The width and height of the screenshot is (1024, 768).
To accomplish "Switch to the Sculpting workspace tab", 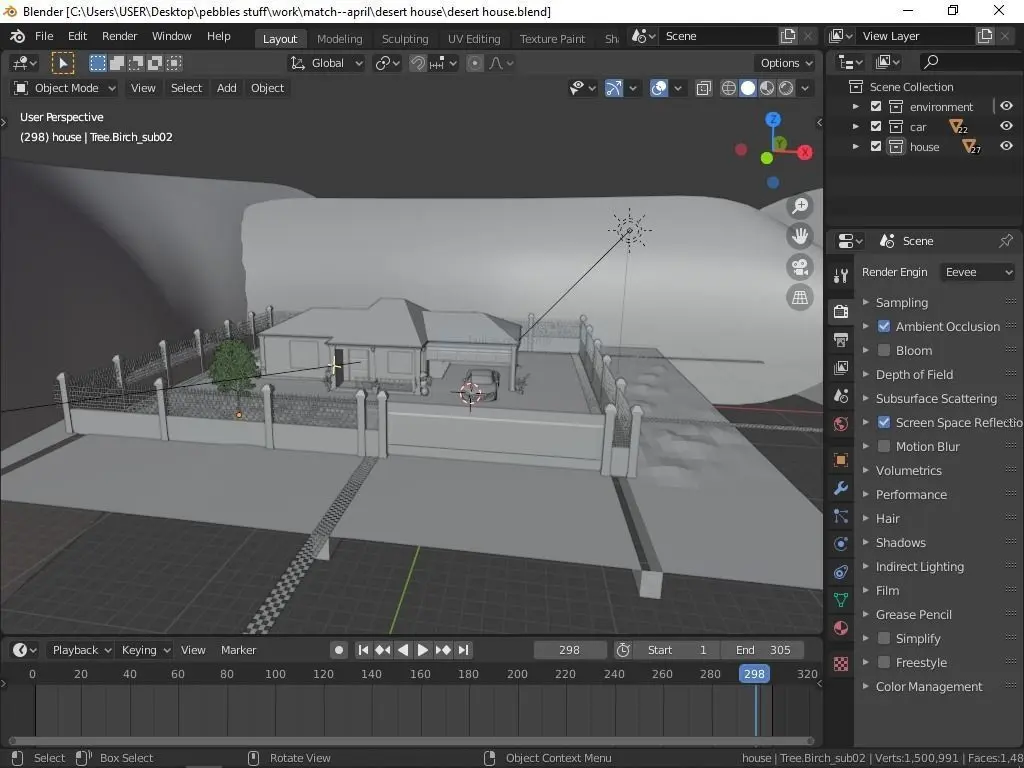I will 404,39.
